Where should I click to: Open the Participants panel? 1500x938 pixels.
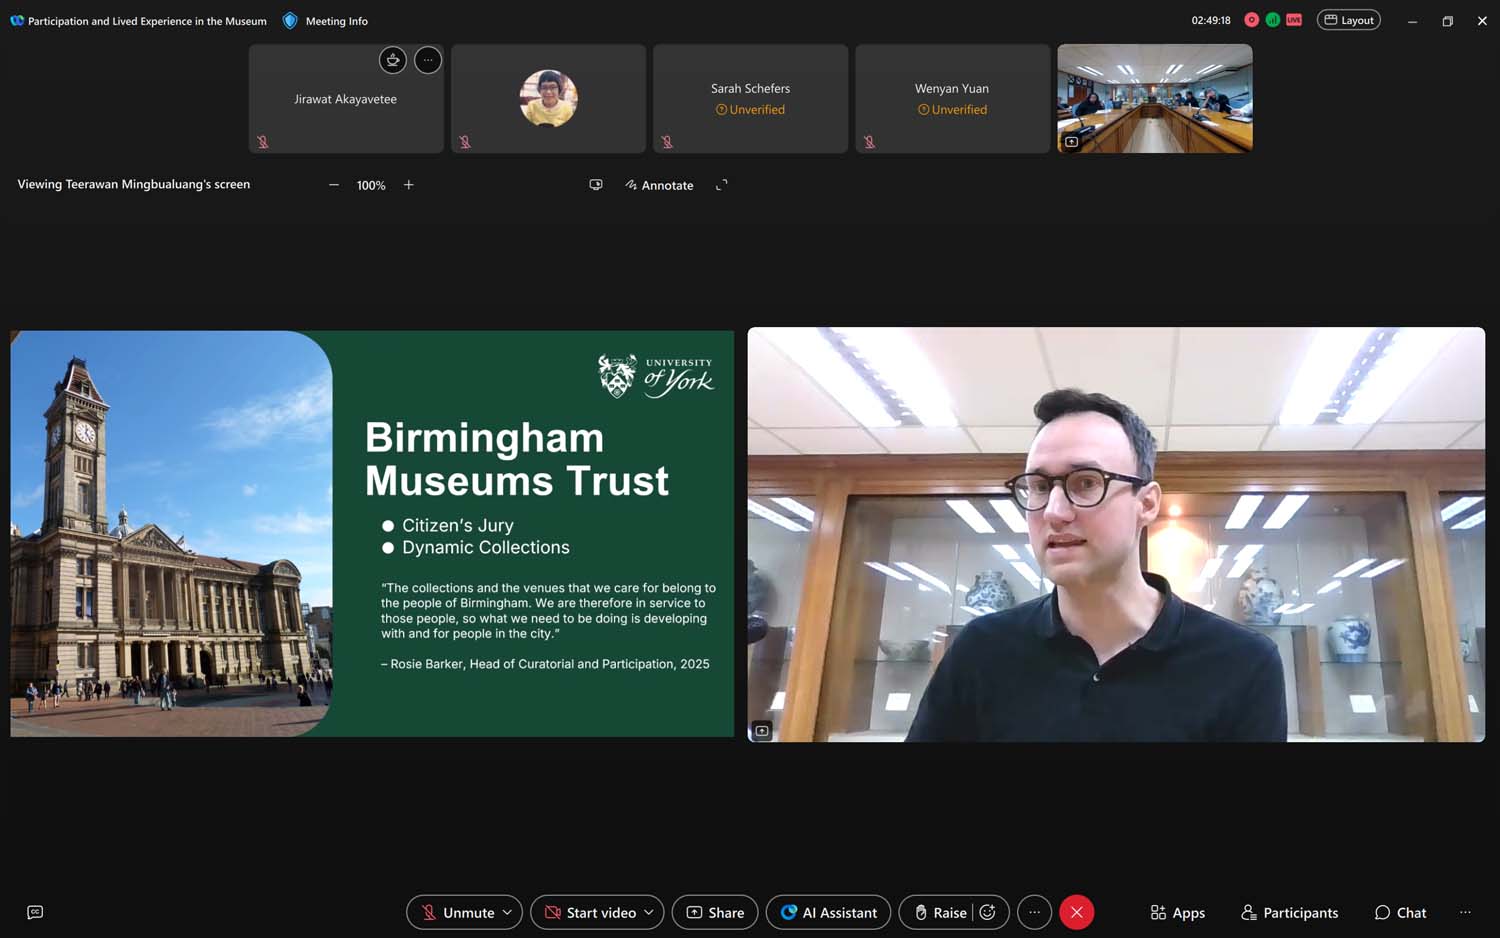(1289, 912)
